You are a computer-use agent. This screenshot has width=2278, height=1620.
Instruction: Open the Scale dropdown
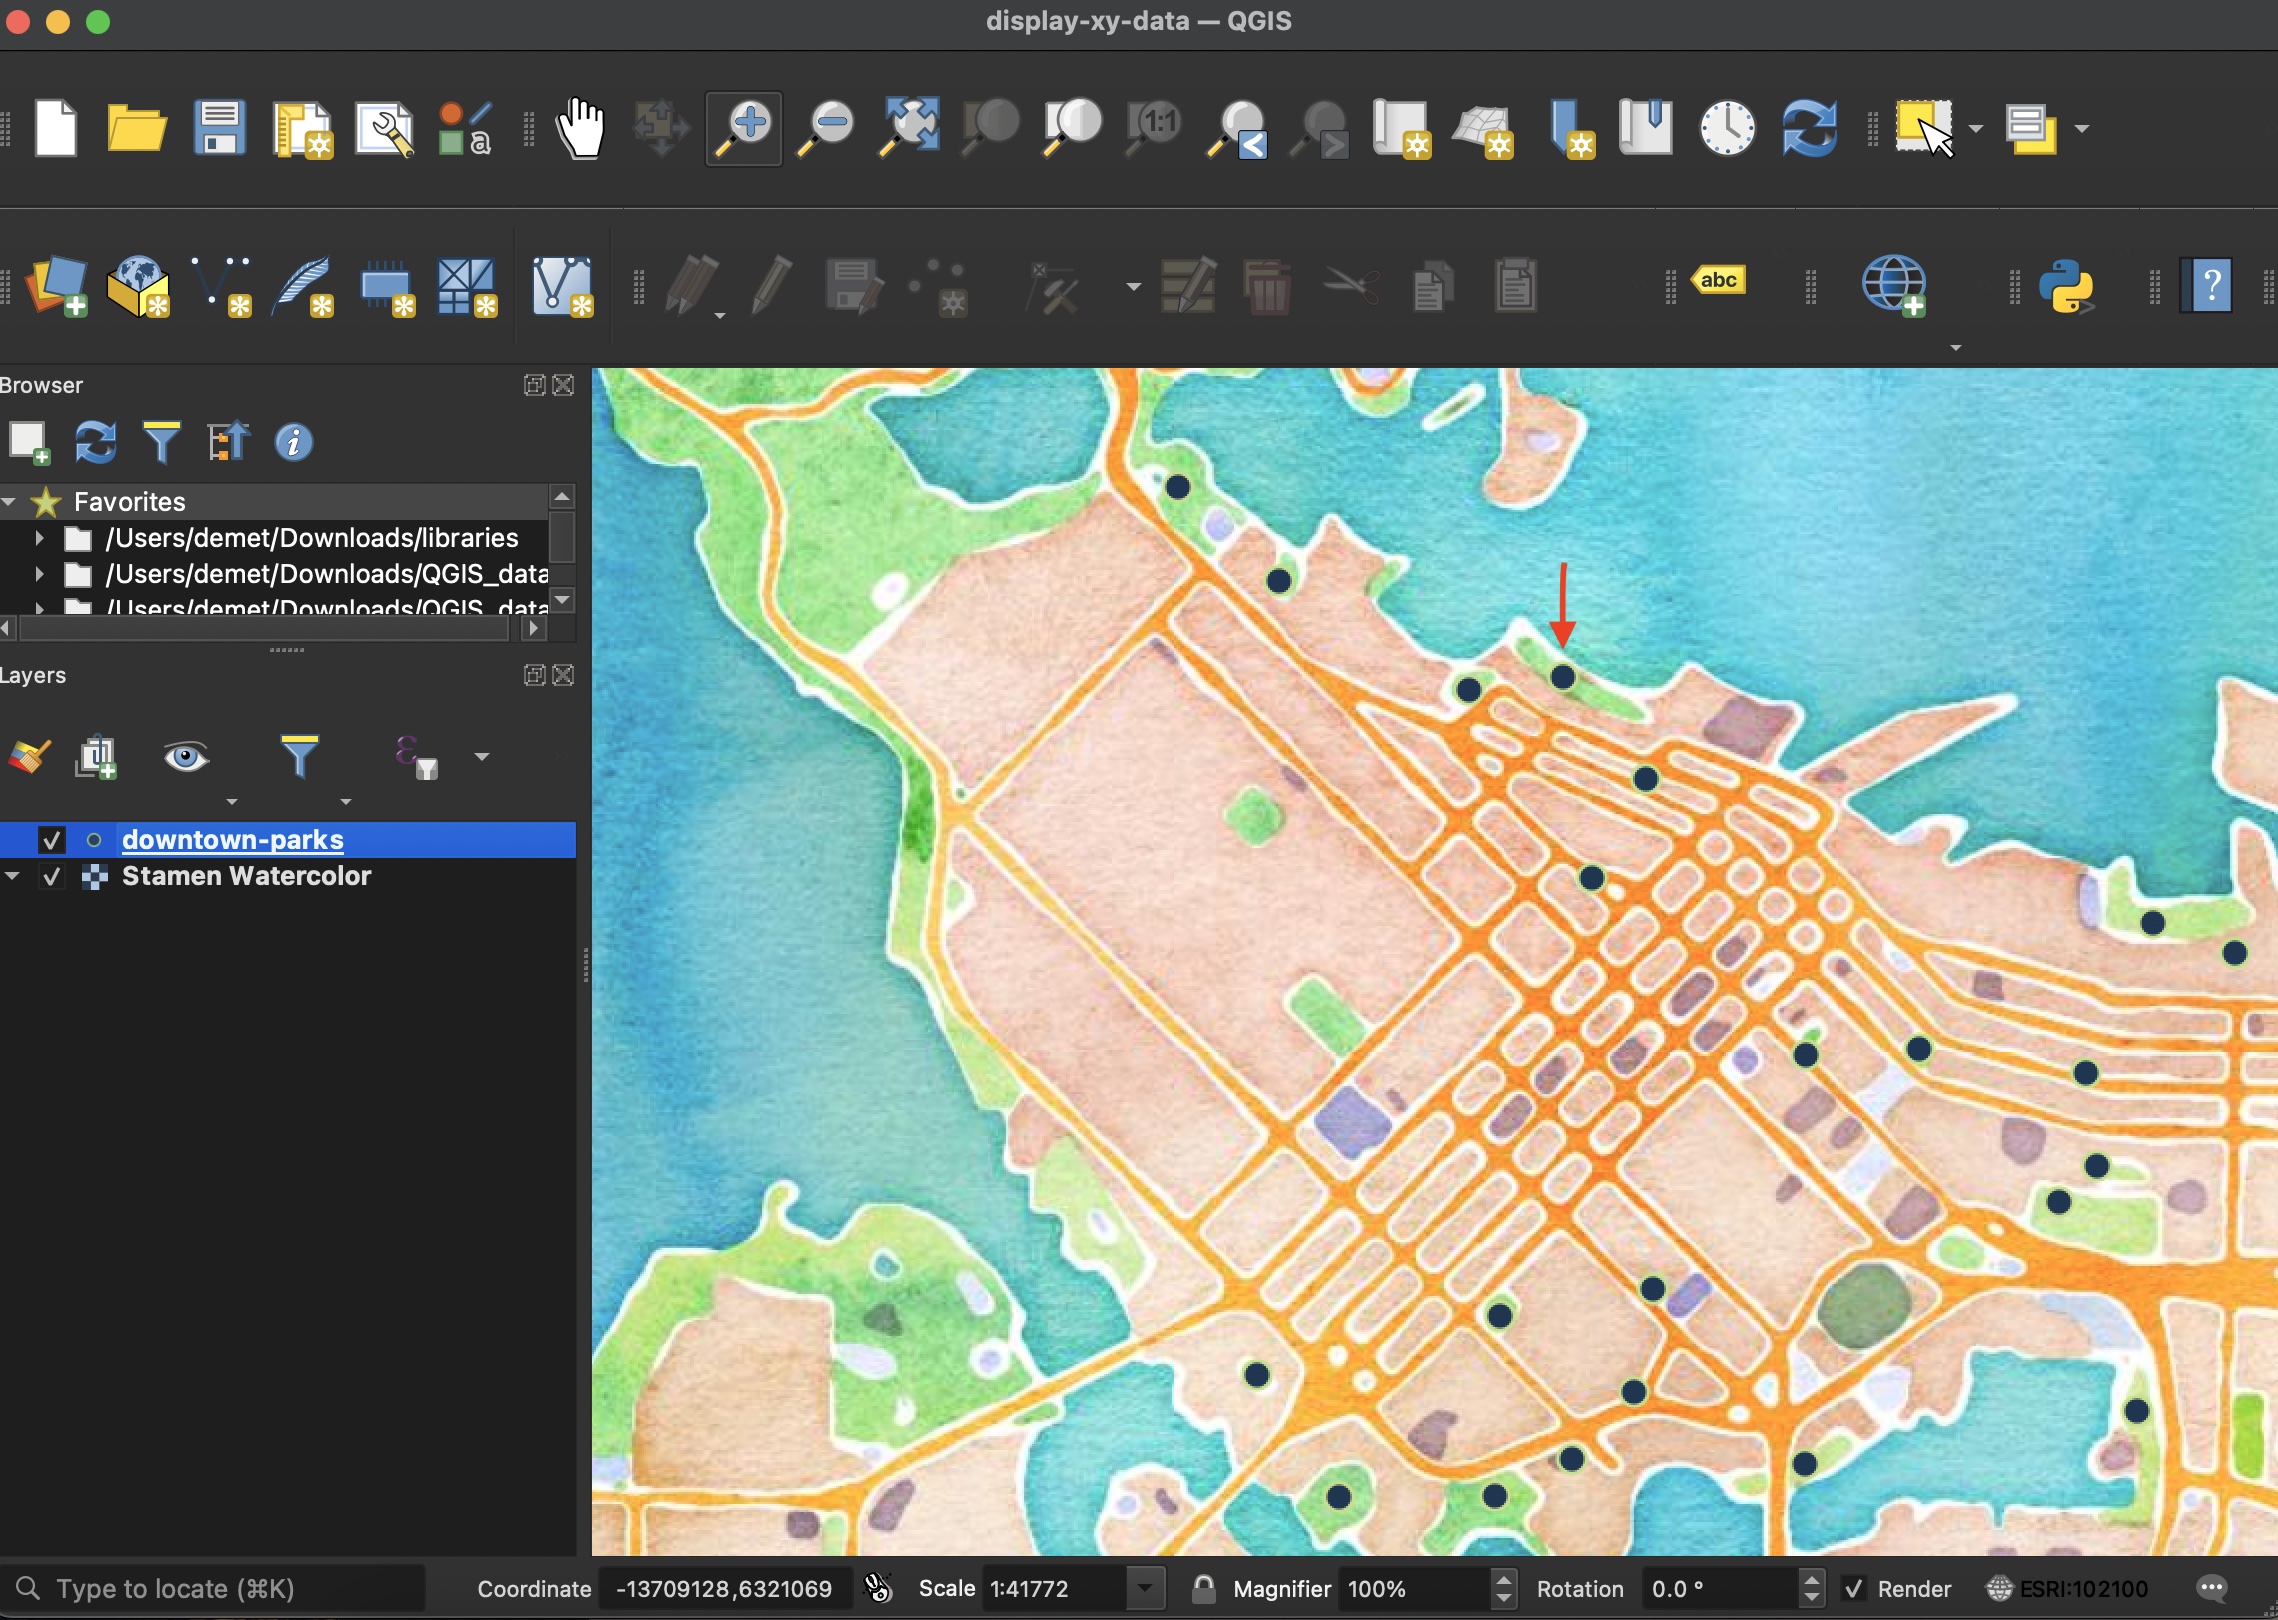[x=1146, y=1588]
